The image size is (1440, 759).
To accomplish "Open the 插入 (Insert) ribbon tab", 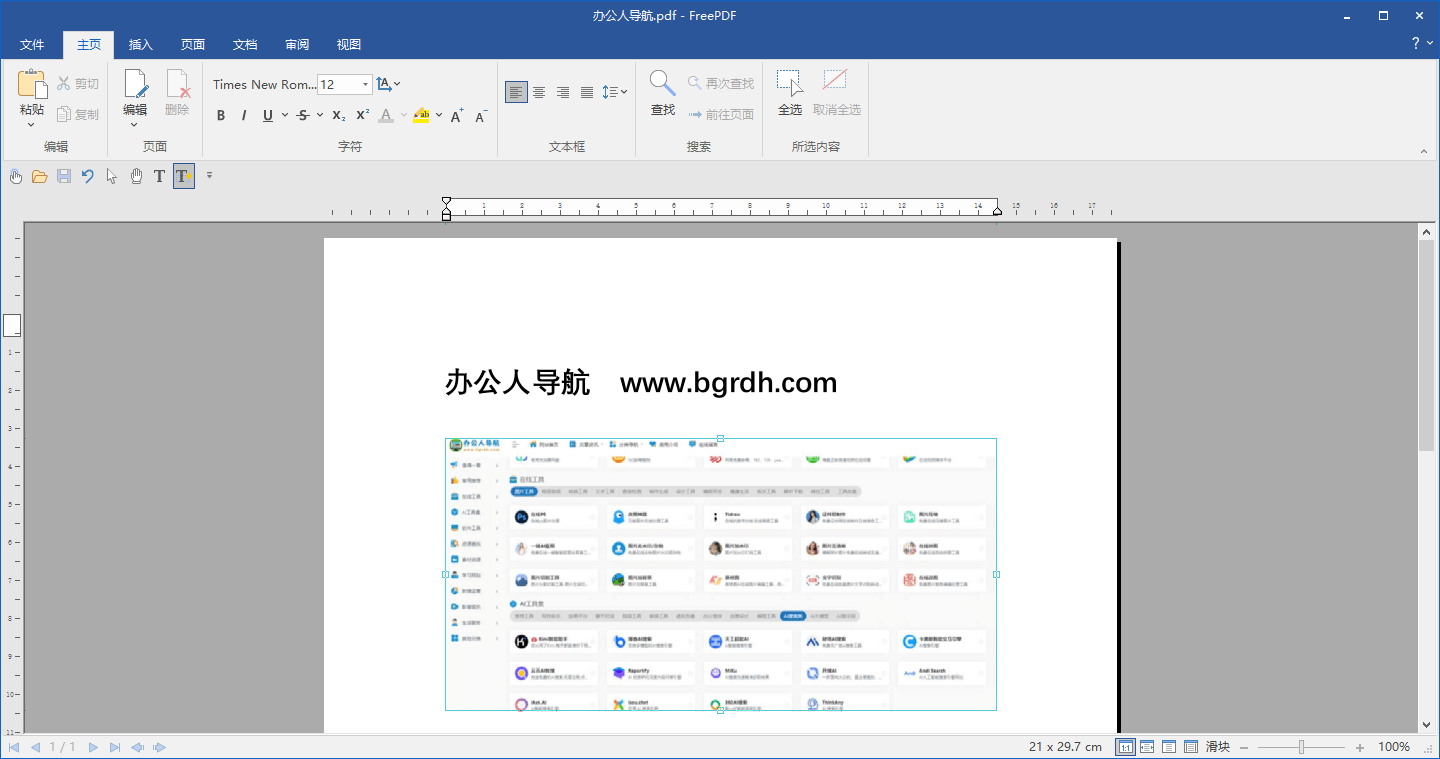I will click(x=141, y=45).
